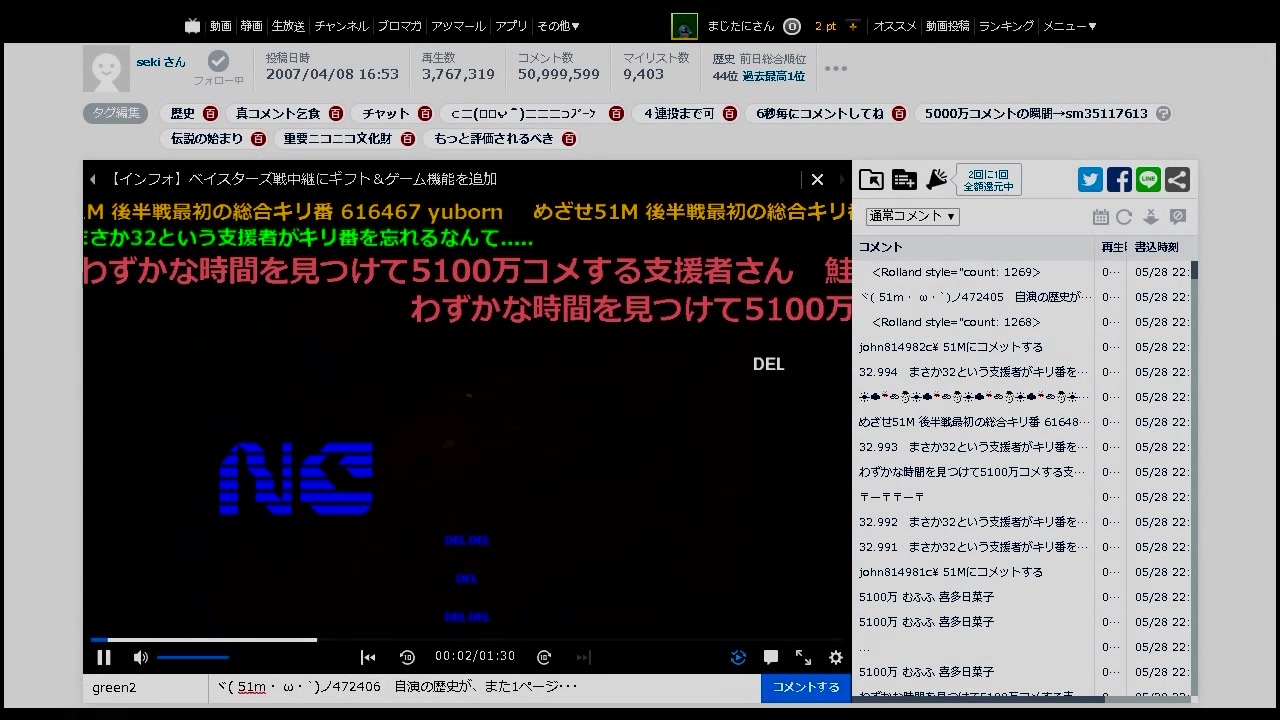The width and height of the screenshot is (1280, 720).
Task: Open the add-to-mylist folder icon
Action: (871, 180)
